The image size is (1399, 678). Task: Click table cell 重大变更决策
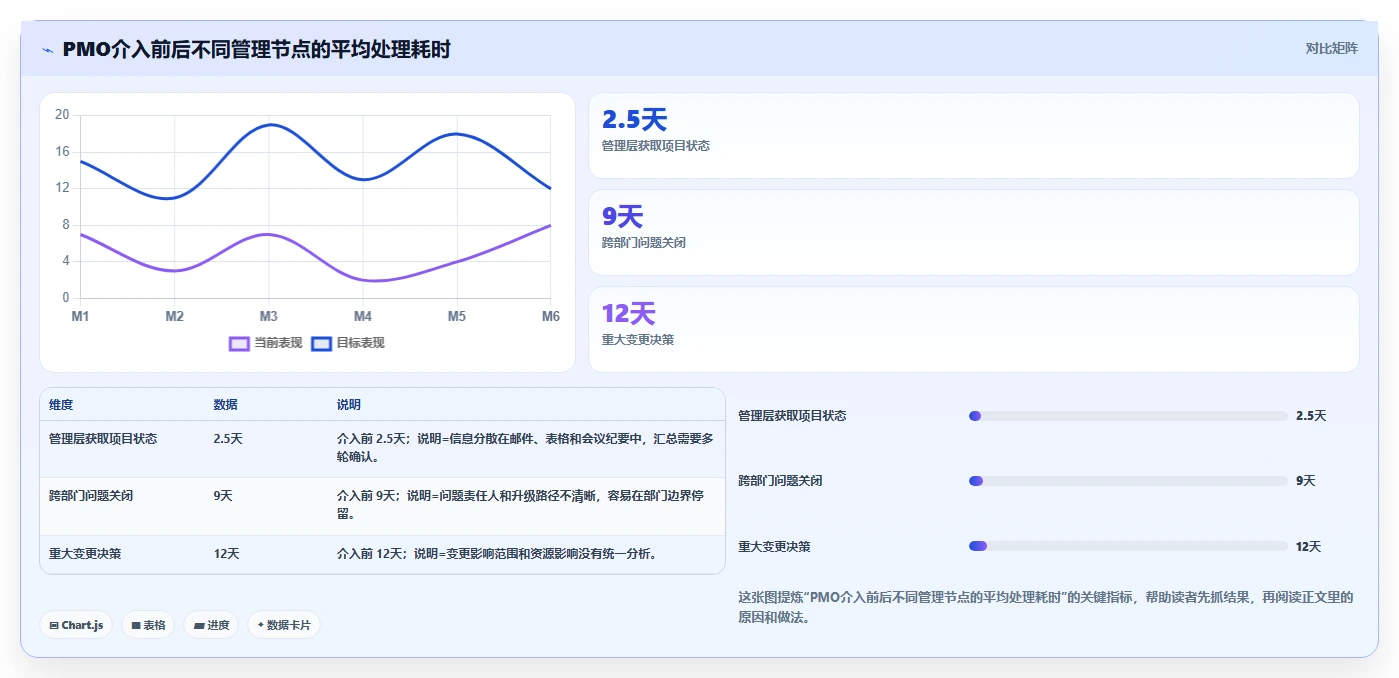coord(85,554)
